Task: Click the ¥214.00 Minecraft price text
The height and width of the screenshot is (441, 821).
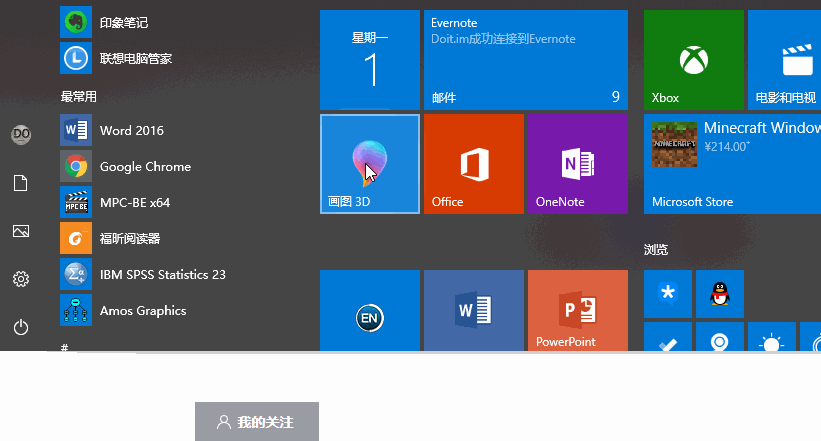Action: tap(727, 147)
